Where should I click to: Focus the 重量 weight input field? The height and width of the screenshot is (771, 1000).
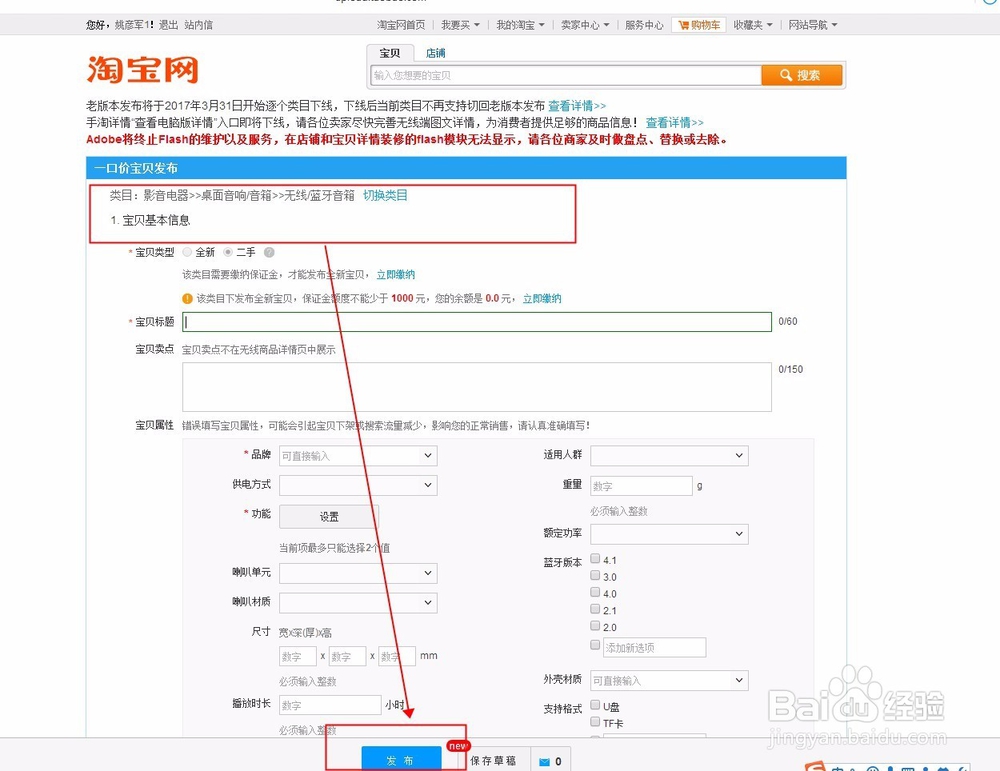click(x=641, y=486)
